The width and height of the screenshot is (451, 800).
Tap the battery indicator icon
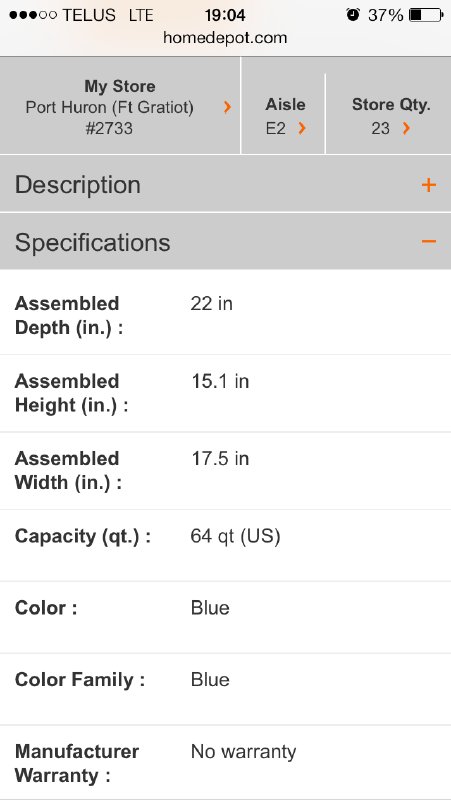point(426,15)
